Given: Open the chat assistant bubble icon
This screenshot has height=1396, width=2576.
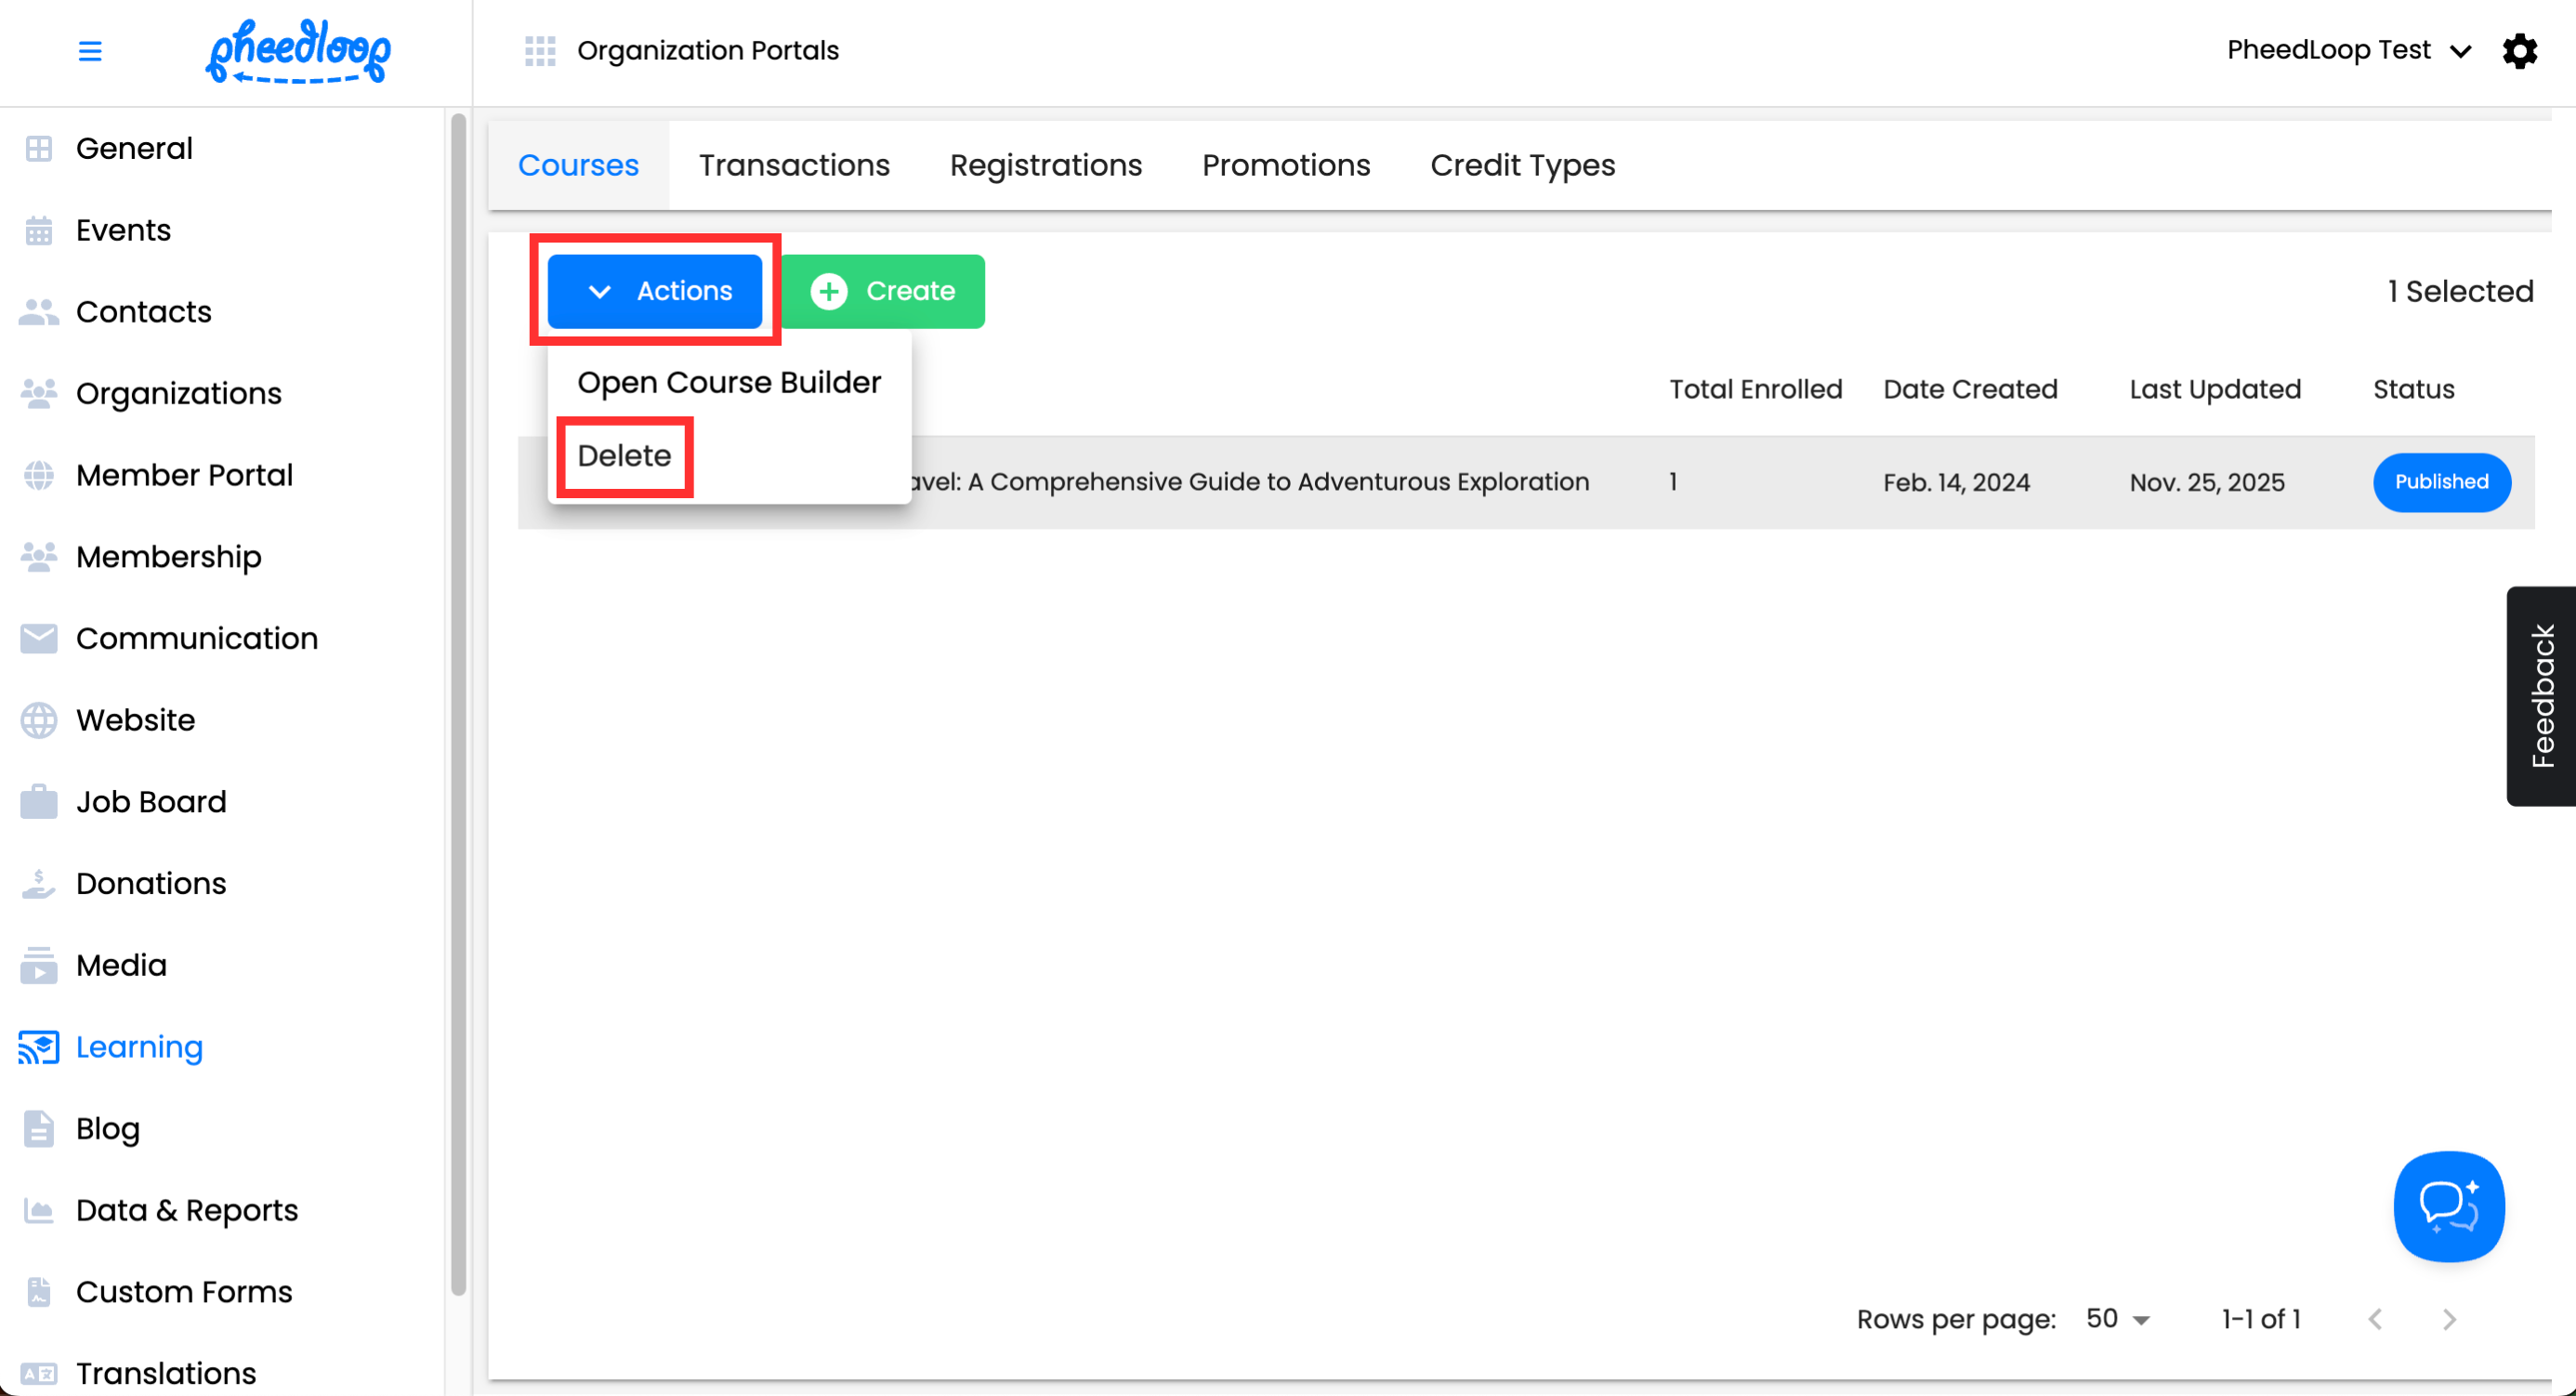Looking at the screenshot, I should (x=2448, y=1206).
